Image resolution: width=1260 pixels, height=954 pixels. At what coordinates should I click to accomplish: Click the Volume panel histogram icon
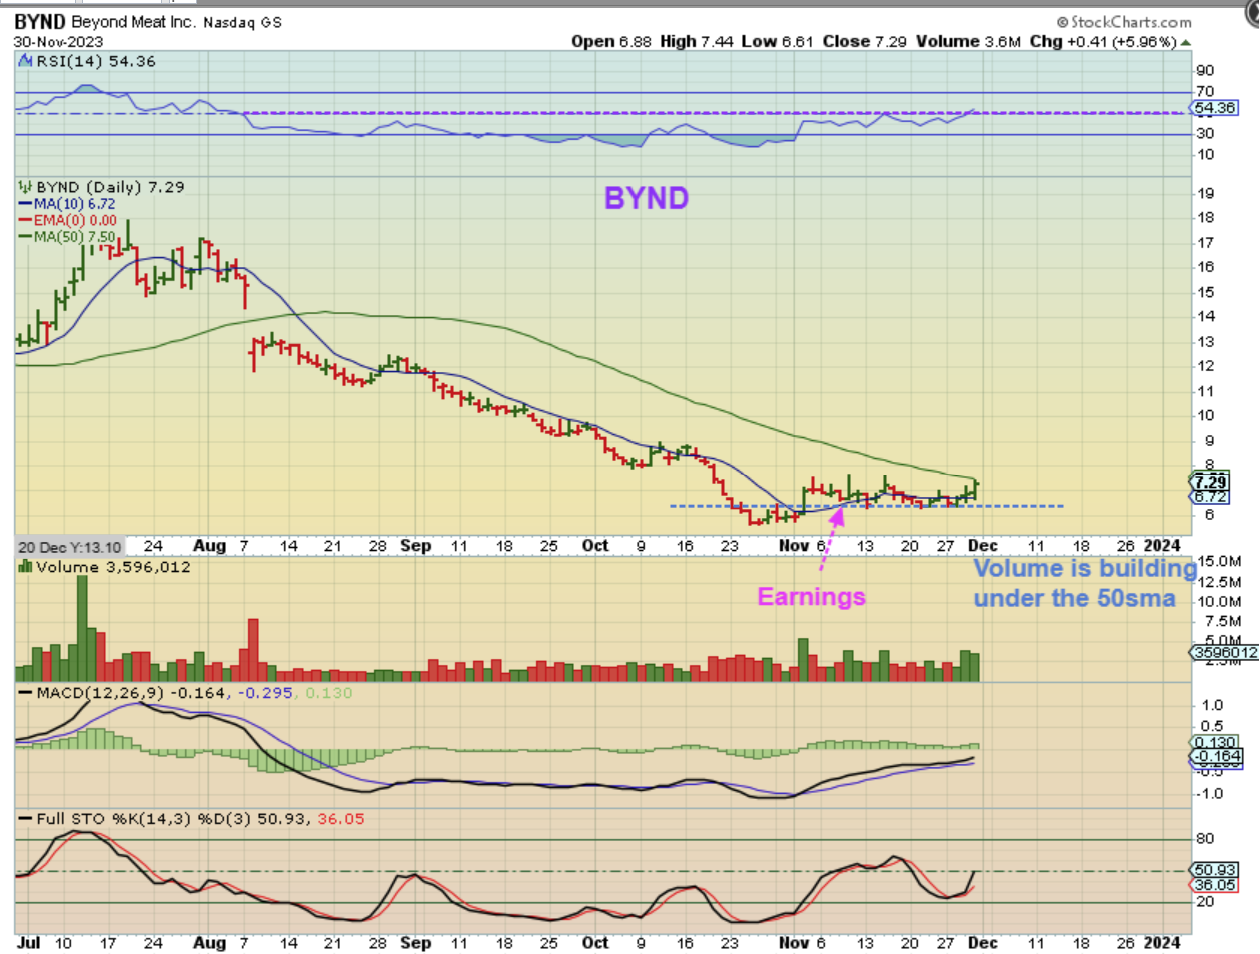click(26, 567)
